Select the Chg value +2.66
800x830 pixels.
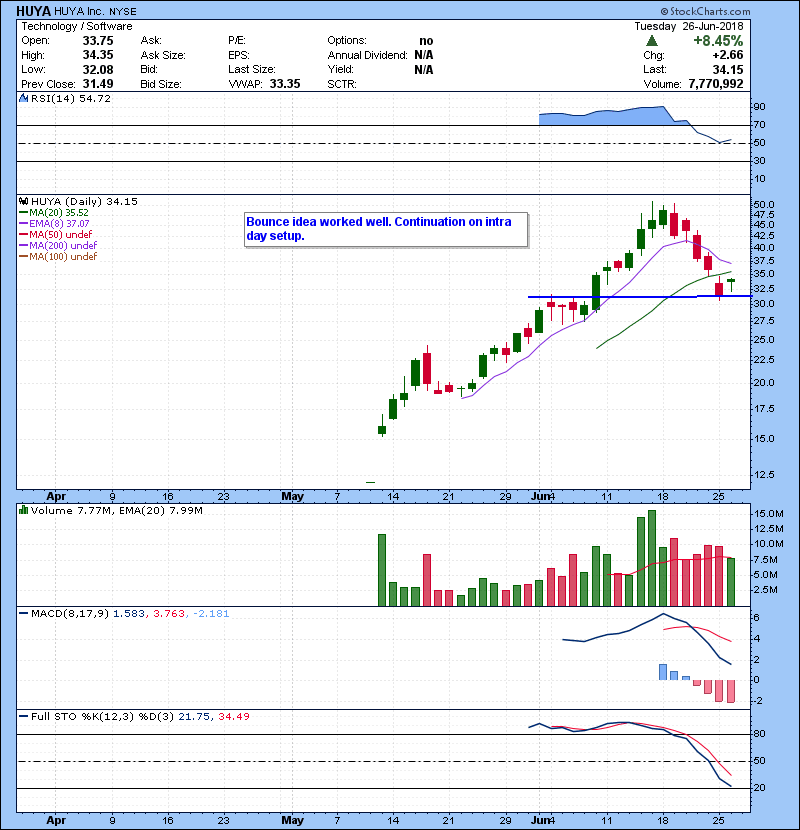point(727,55)
